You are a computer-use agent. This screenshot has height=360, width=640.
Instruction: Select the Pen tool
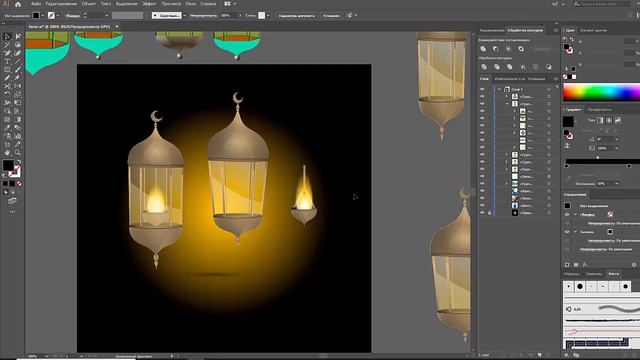pos(7,53)
